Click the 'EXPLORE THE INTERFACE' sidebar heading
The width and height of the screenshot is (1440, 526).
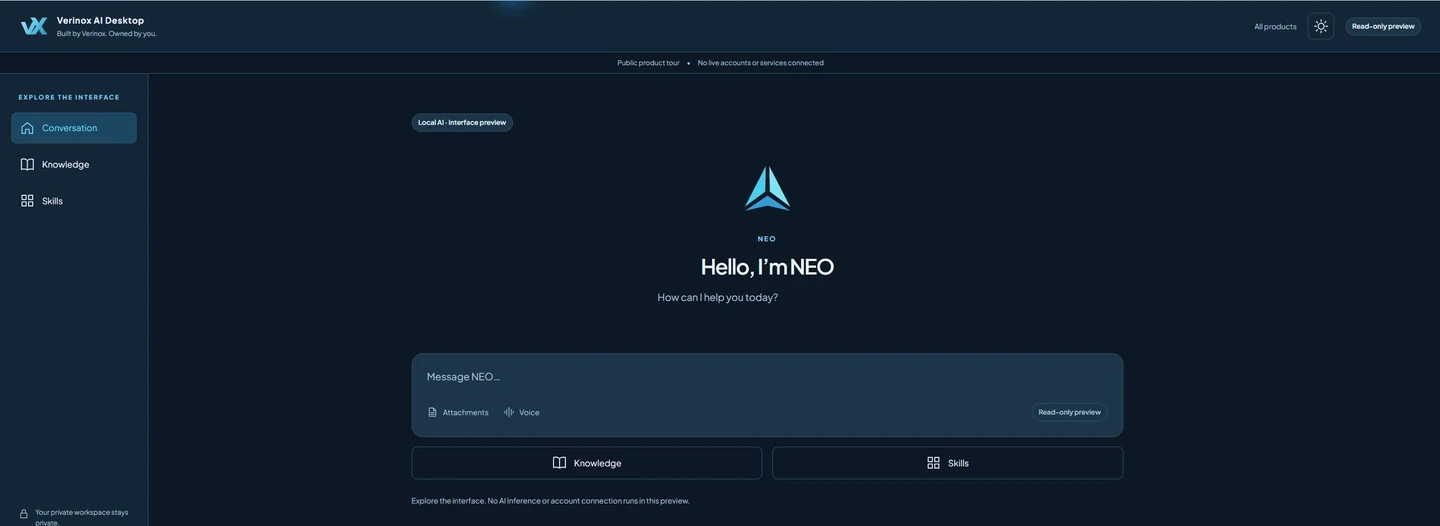[69, 97]
